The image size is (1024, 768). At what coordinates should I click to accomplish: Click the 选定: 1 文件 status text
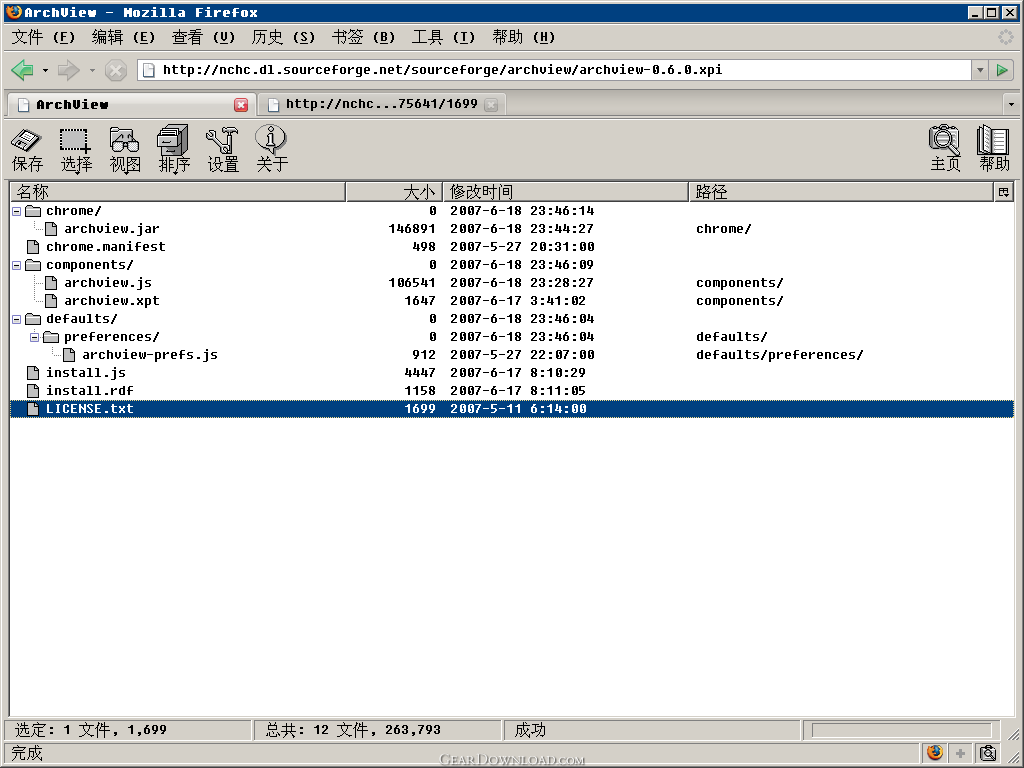91,729
